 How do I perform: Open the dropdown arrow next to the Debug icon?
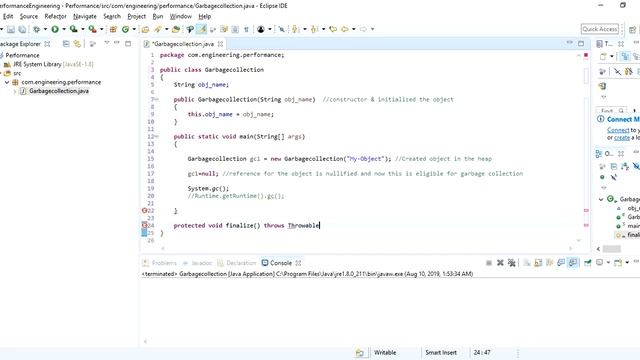pyautogui.click(x=45, y=29)
